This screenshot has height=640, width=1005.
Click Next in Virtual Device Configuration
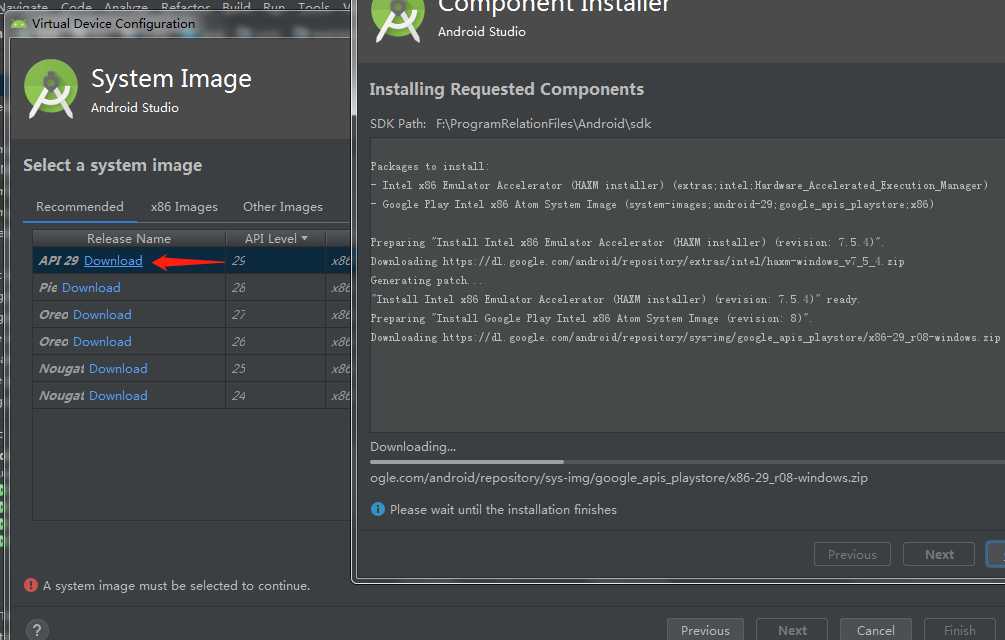point(792,630)
